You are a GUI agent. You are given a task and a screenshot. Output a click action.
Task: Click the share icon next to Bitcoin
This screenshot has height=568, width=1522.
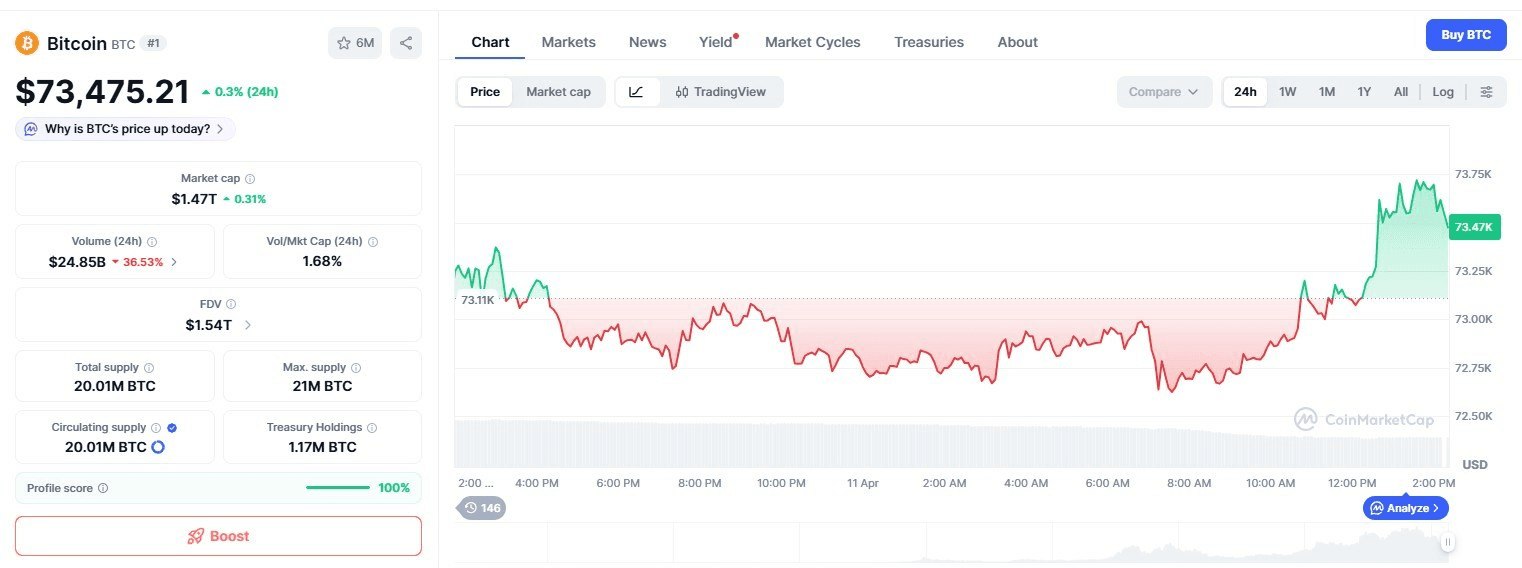(x=406, y=43)
